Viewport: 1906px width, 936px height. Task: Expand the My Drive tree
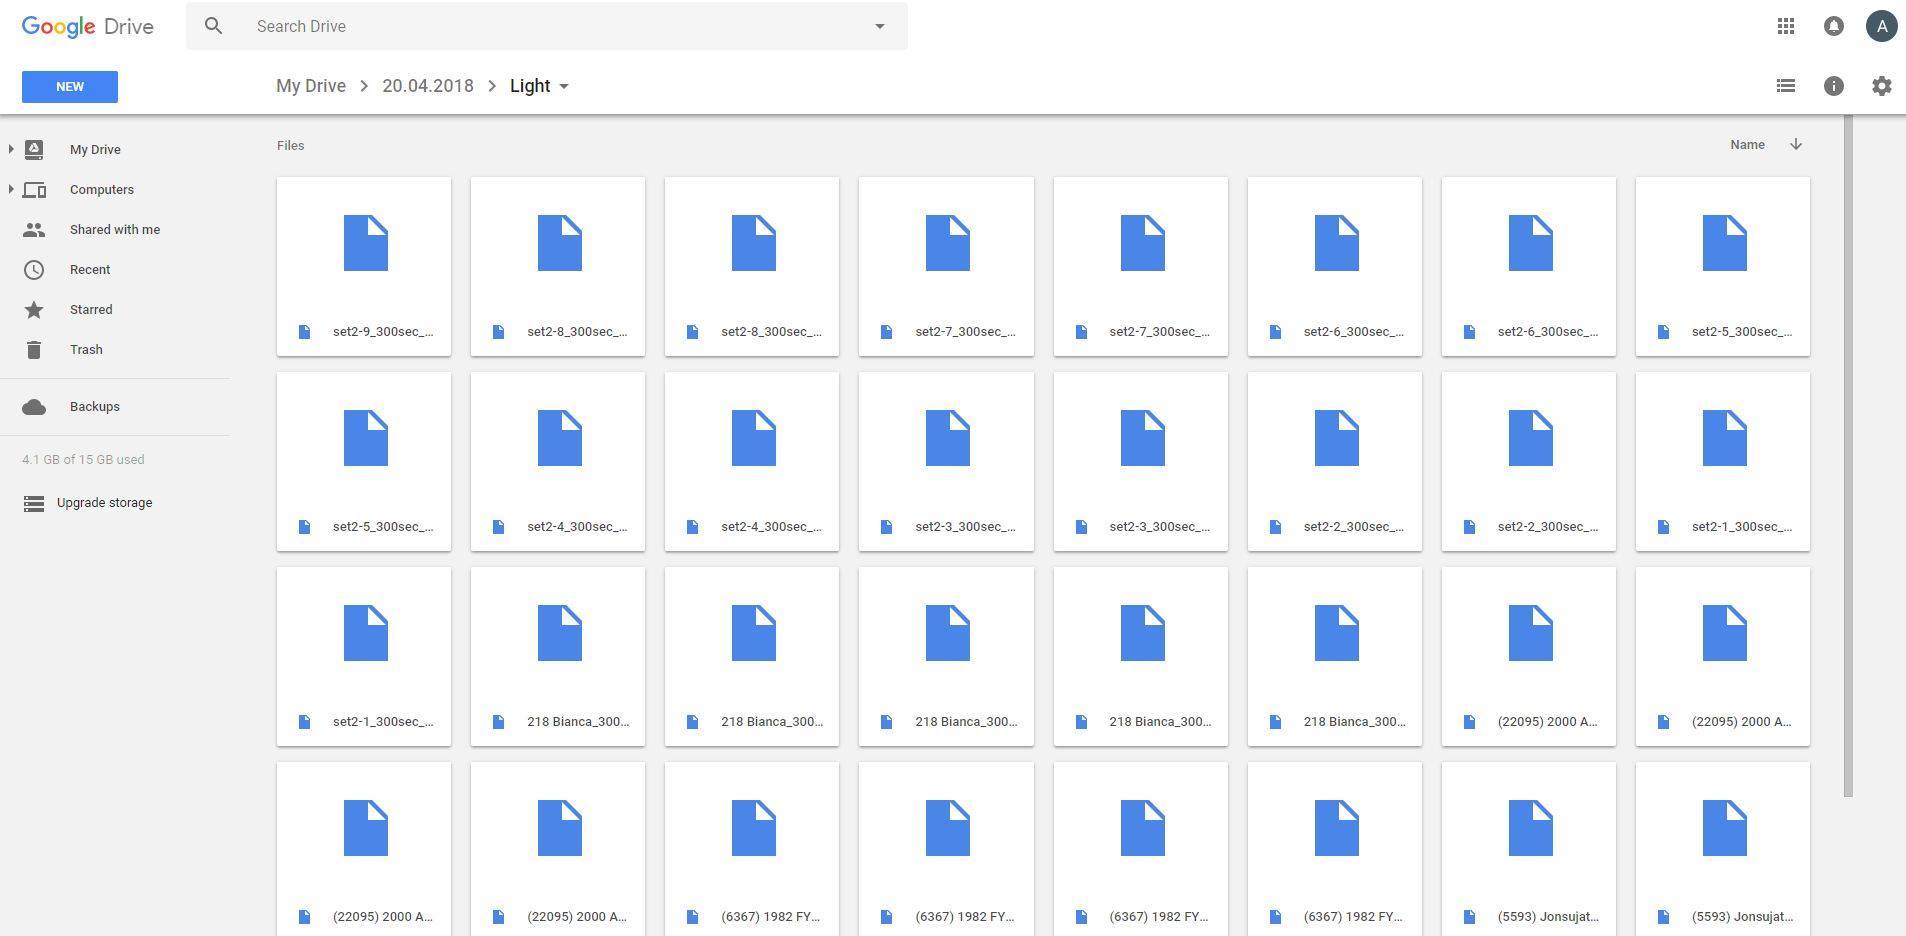coord(11,149)
